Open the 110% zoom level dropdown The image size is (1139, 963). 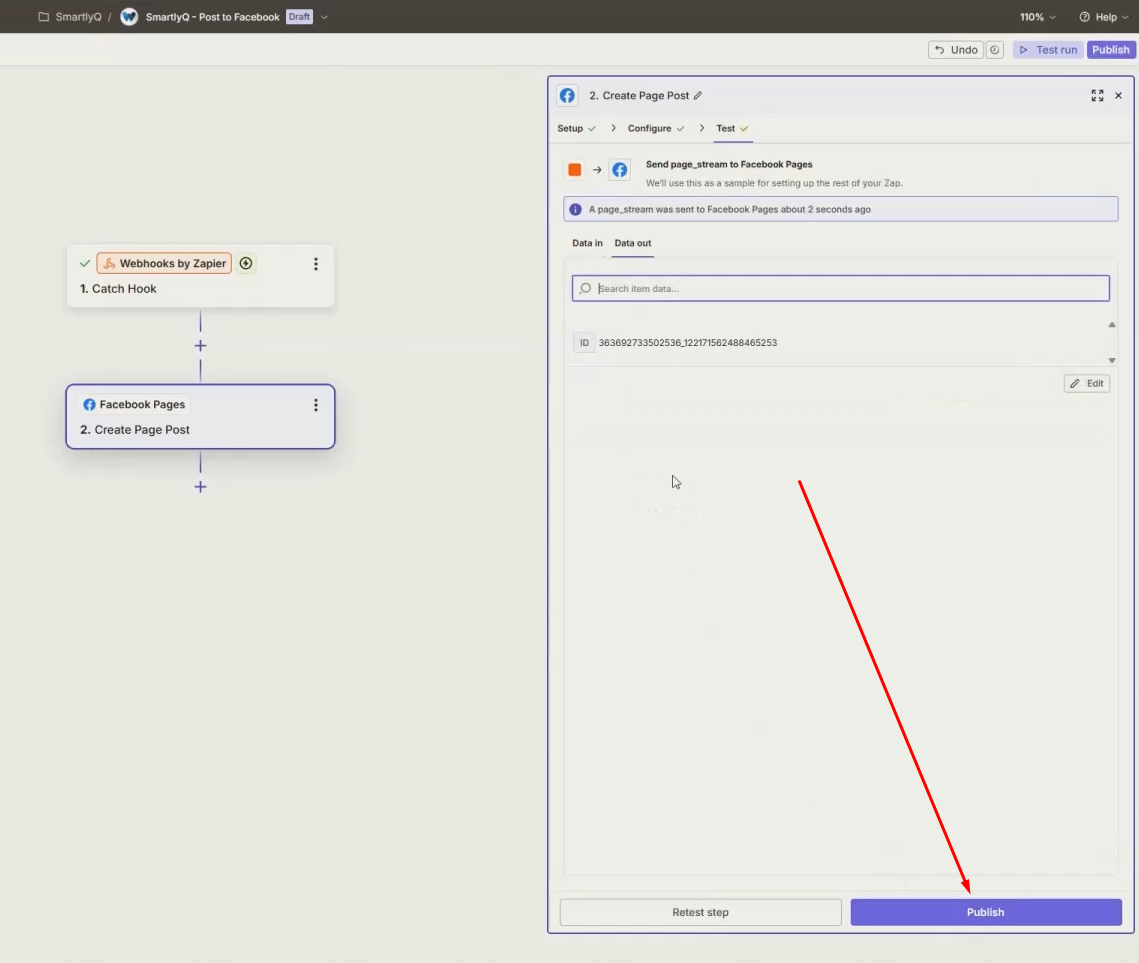pos(1037,17)
